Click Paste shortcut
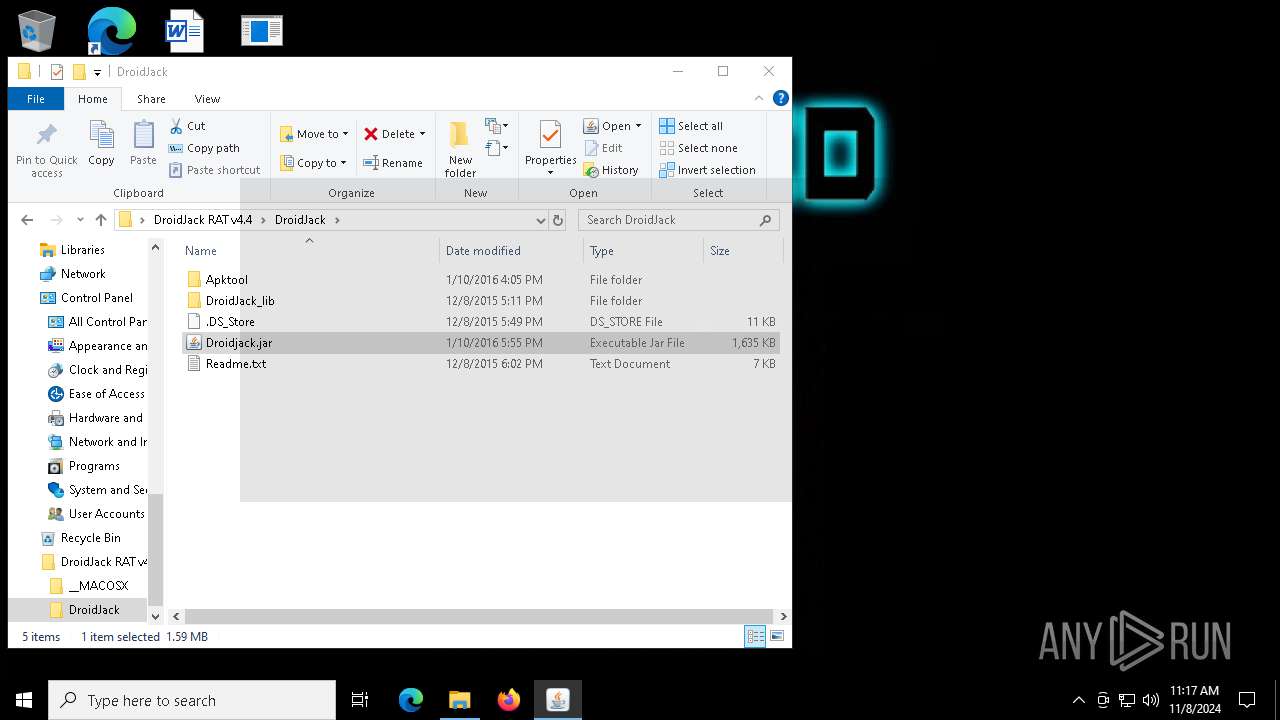Screen dimensions: 1280x720 click(214, 170)
